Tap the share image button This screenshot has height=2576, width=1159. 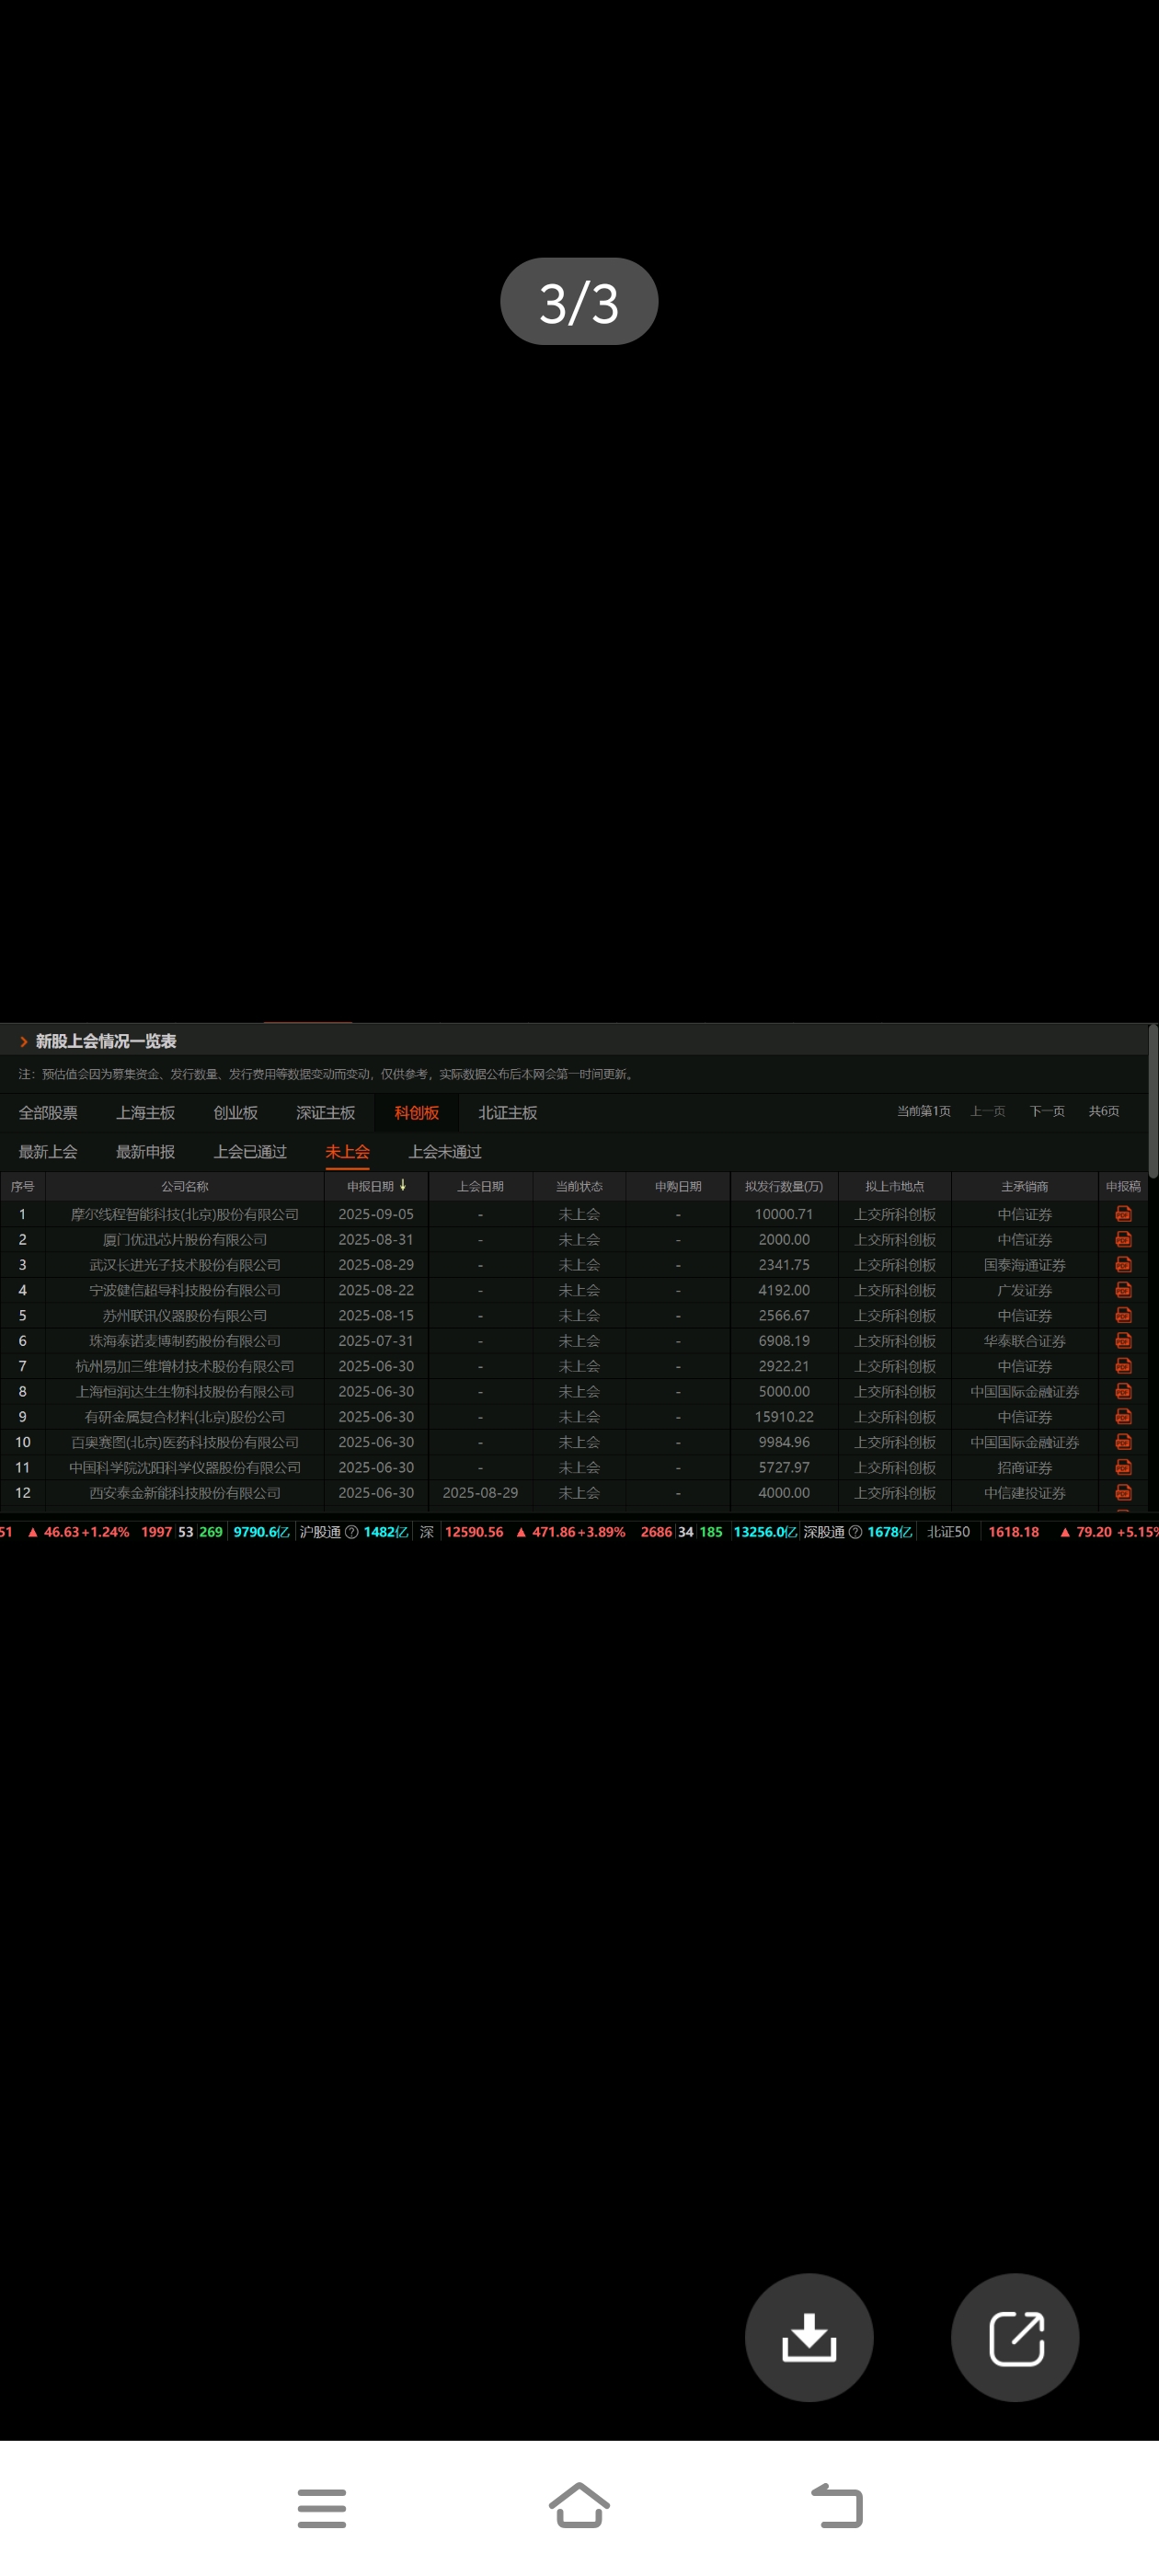point(1015,2337)
